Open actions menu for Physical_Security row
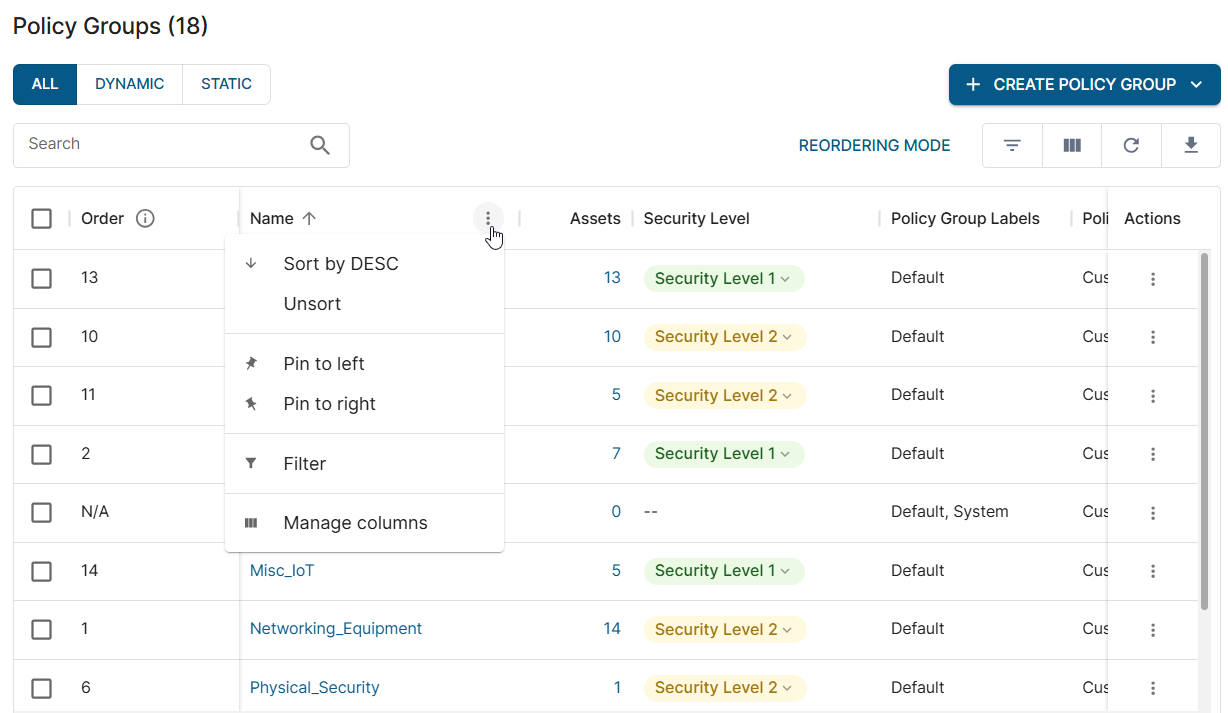 point(1152,688)
